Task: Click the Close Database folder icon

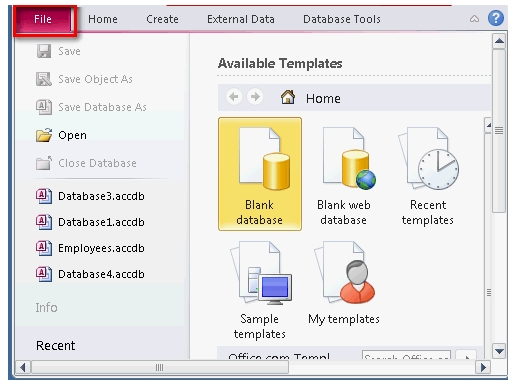Action: pyautogui.click(x=44, y=163)
